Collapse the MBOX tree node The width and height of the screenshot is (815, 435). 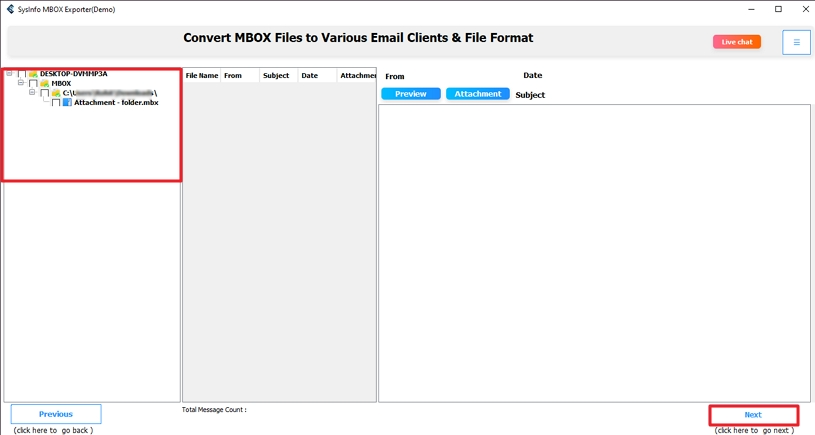tap(20, 83)
